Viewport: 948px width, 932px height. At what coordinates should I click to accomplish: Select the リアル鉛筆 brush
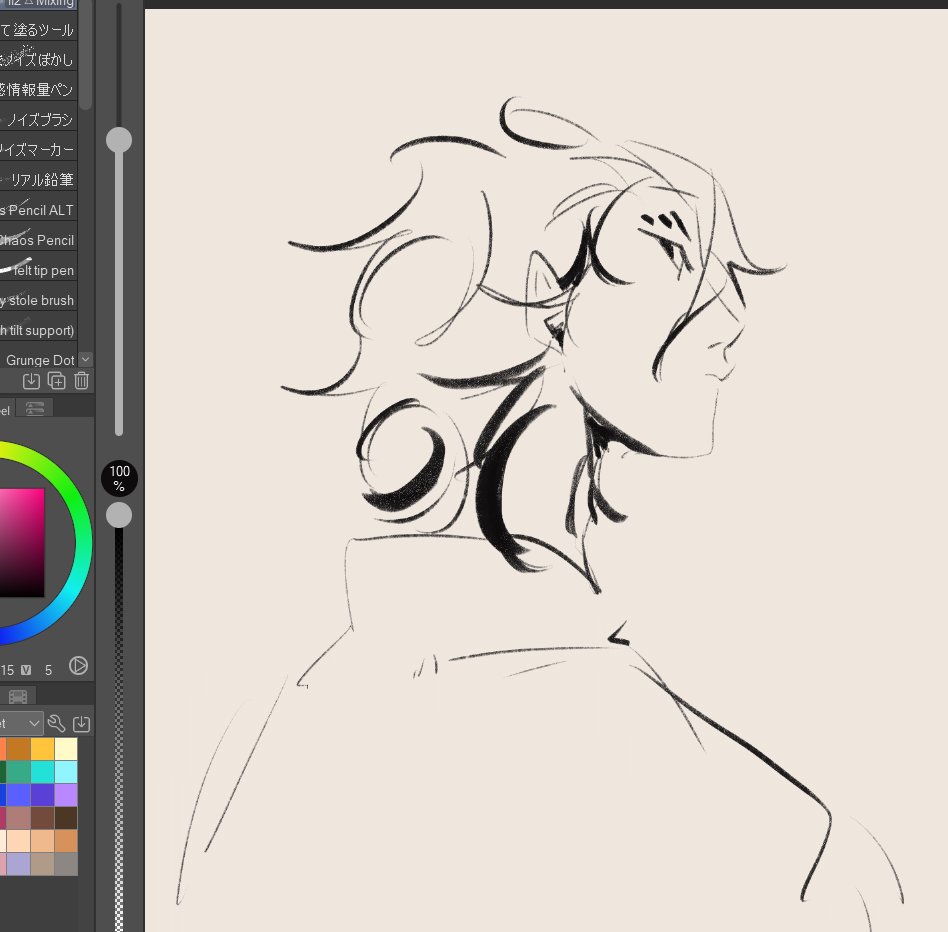click(39, 180)
